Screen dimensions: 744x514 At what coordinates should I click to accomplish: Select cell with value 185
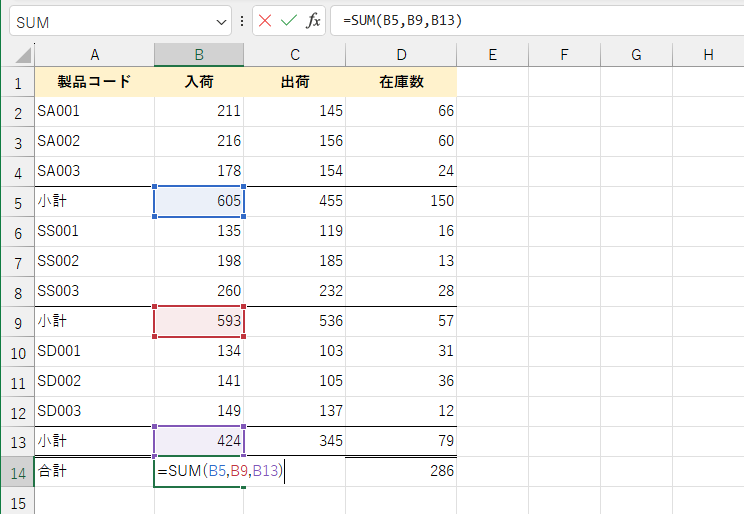coord(295,262)
